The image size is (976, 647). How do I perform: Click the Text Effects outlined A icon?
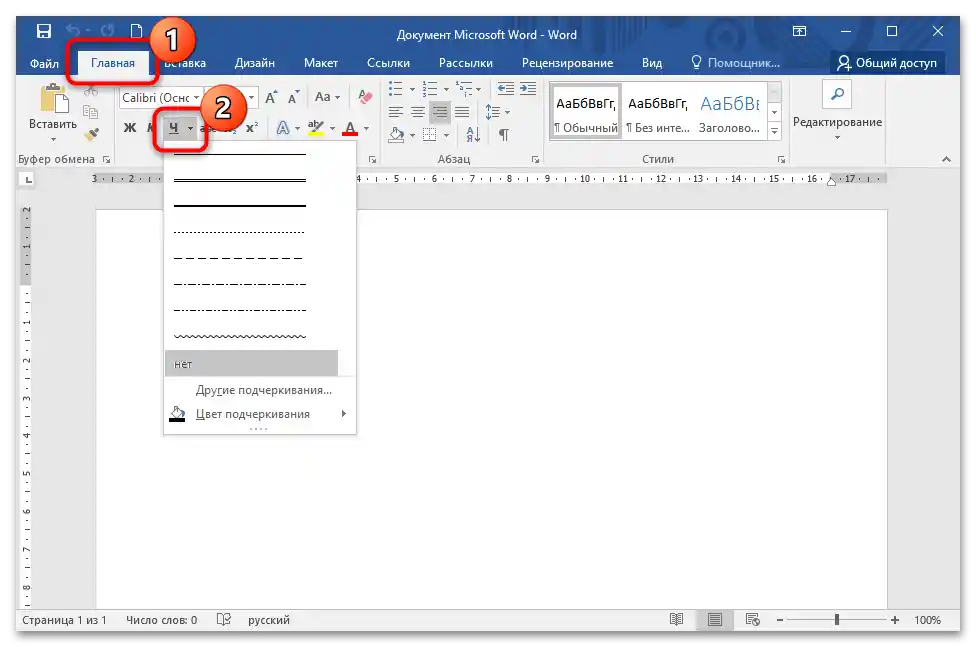(x=283, y=128)
